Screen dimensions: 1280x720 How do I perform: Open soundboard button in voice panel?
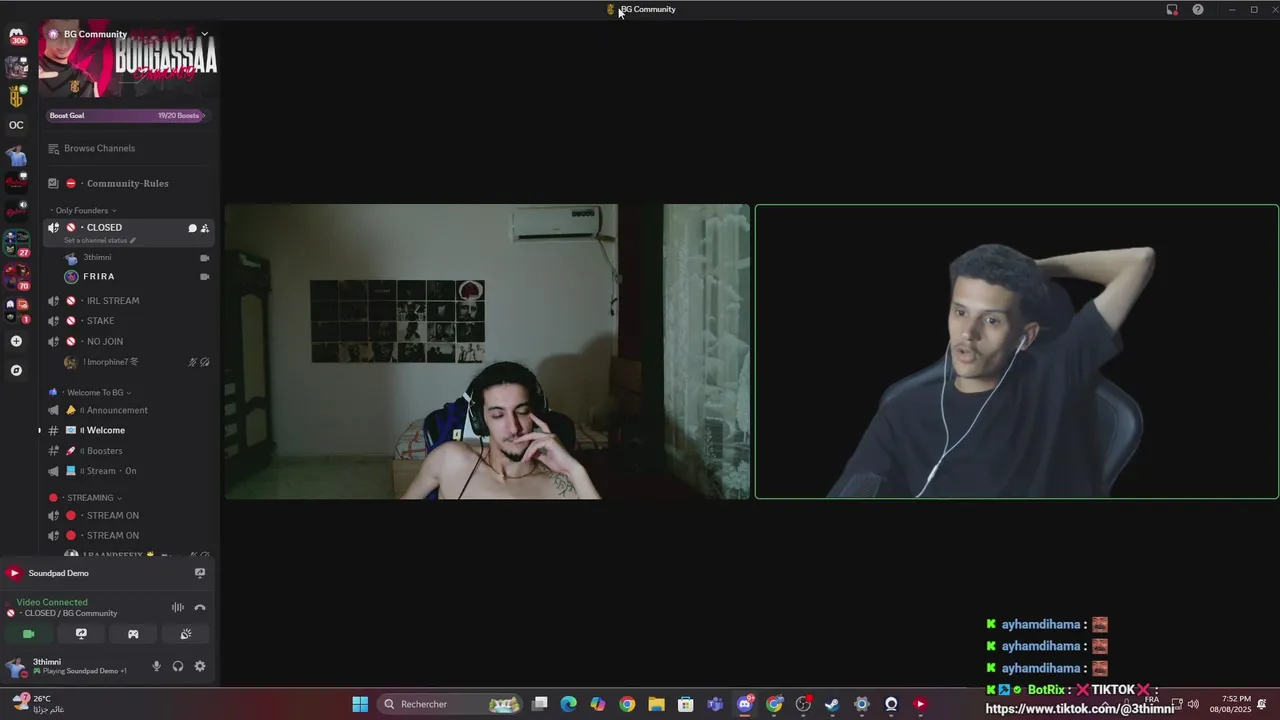tap(185, 634)
